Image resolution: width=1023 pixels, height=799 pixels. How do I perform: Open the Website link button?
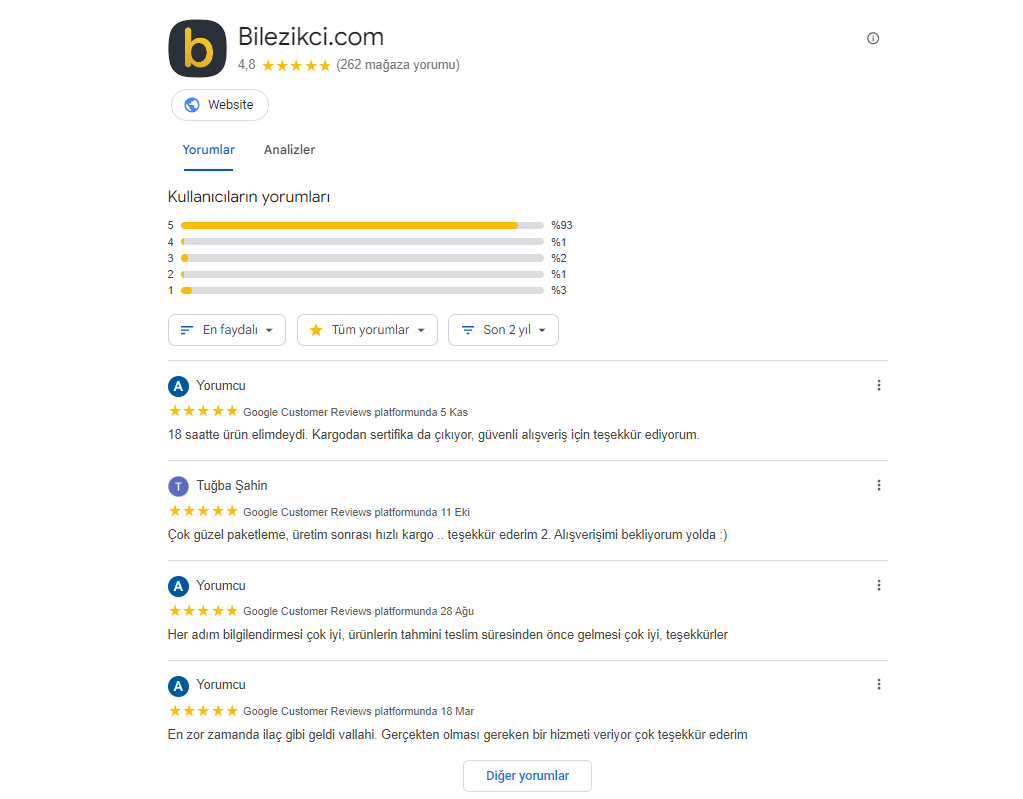pos(220,105)
